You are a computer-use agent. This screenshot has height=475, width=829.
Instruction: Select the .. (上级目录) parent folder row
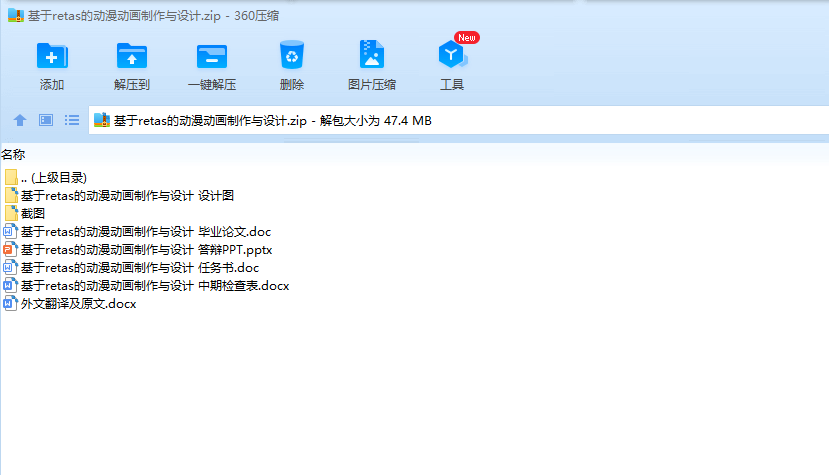coord(45,178)
